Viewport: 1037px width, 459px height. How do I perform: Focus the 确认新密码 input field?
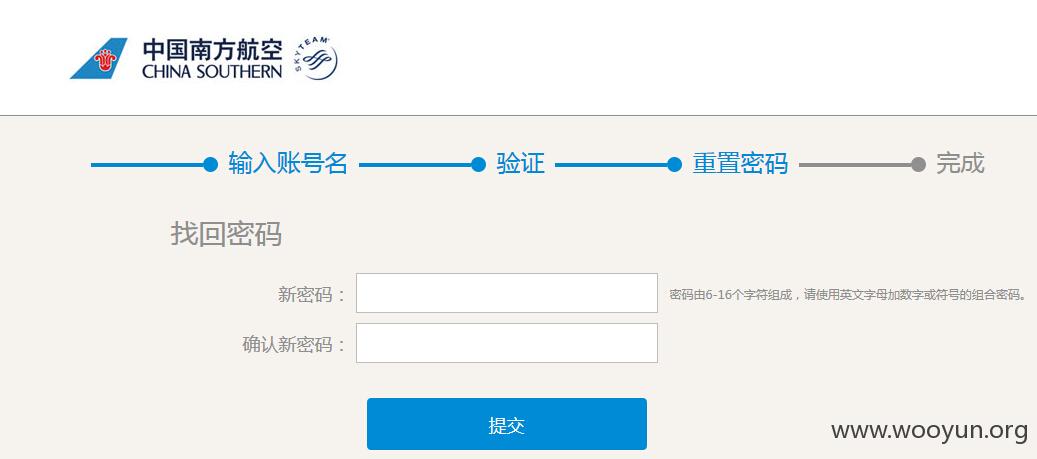(x=507, y=343)
